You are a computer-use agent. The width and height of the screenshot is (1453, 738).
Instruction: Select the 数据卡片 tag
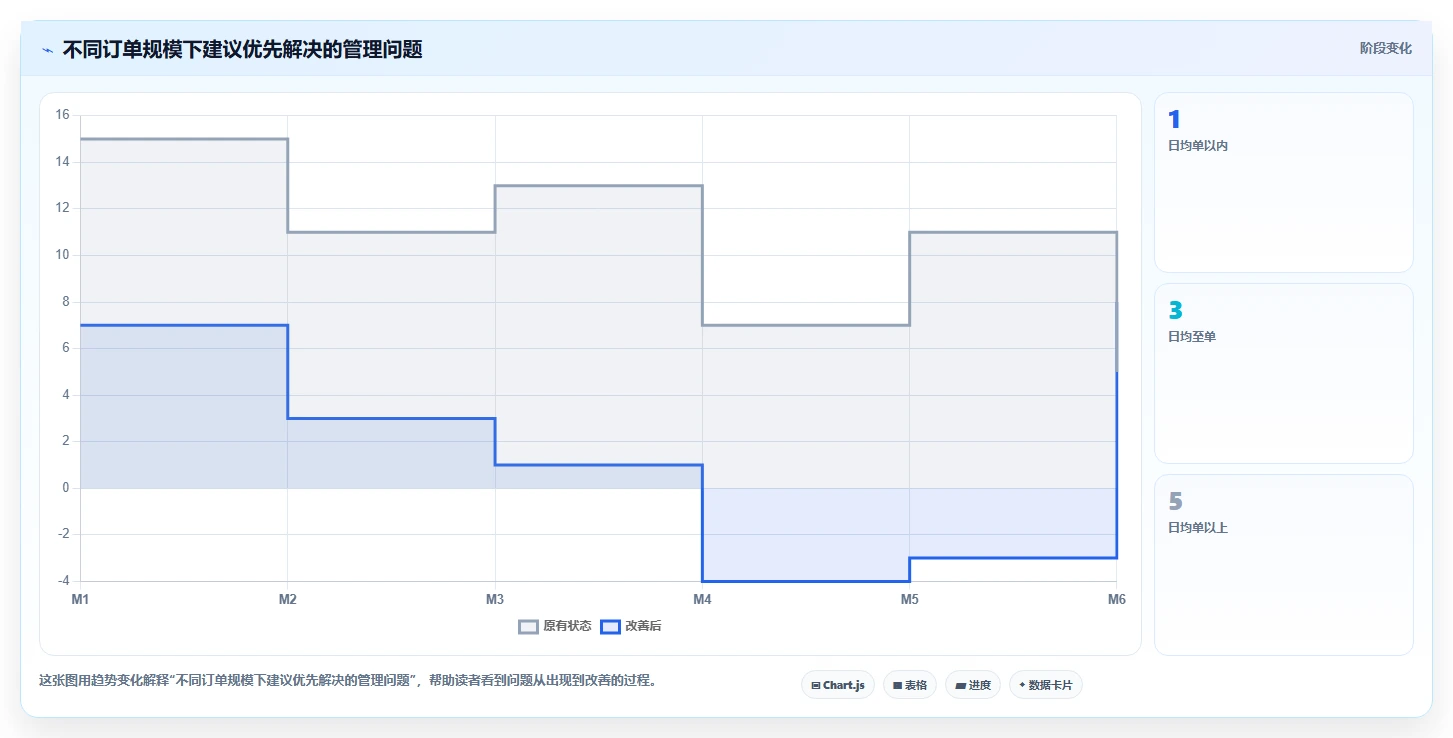tap(1046, 685)
